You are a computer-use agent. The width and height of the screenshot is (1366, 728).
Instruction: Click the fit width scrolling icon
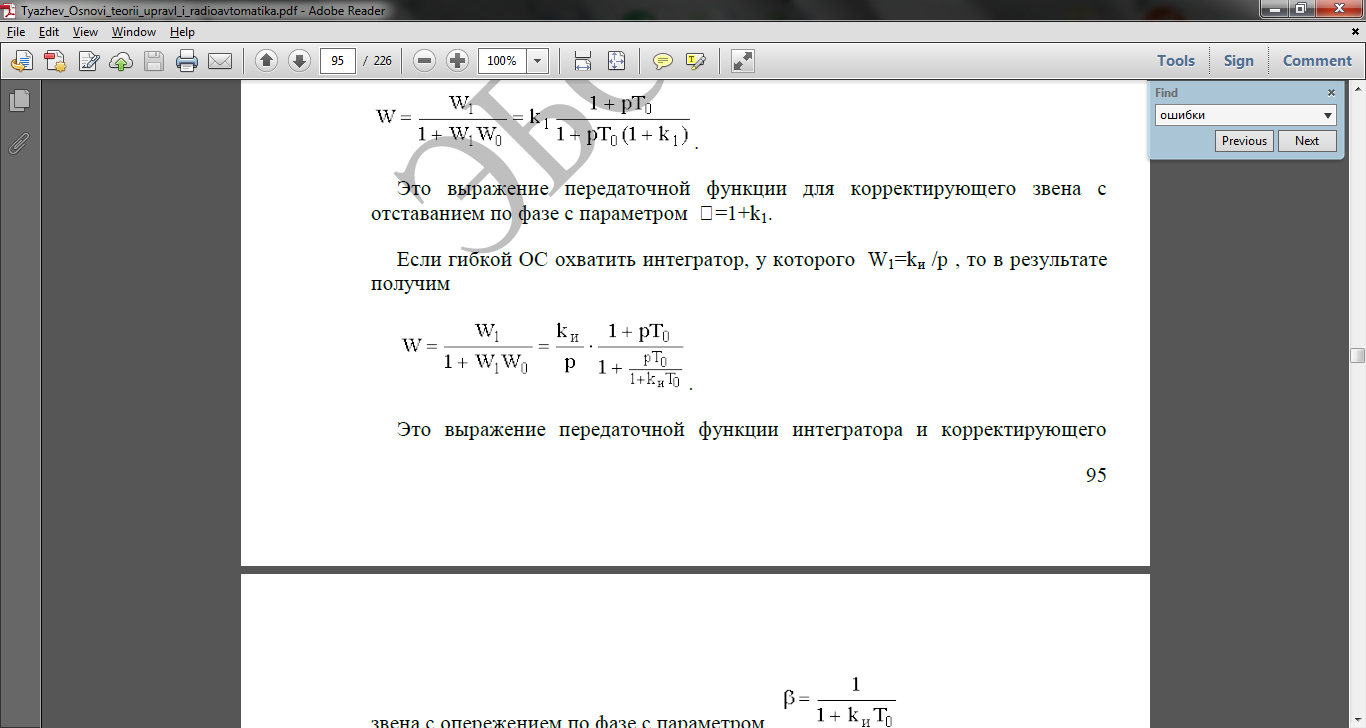(583, 61)
